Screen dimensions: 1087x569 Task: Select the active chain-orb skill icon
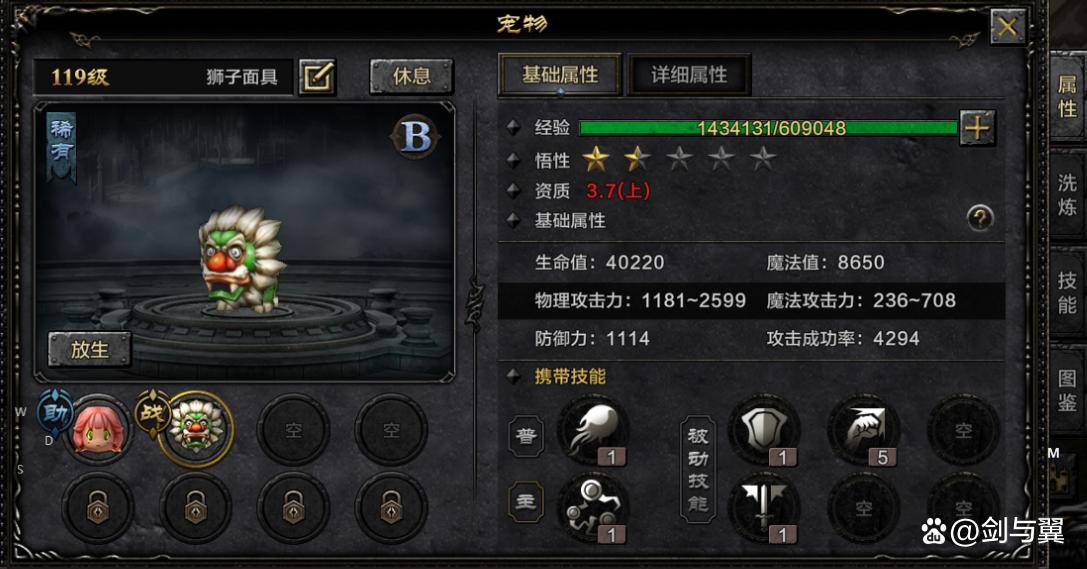tap(592, 507)
